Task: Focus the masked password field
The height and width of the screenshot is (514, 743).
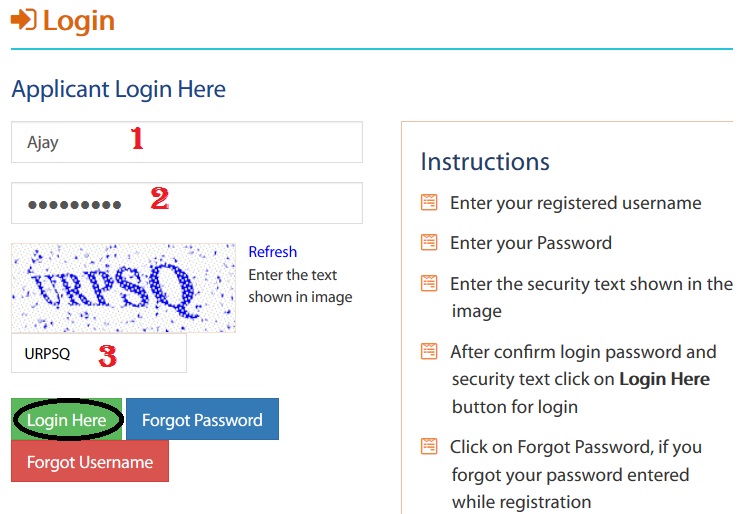Action: click(x=187, y=203)
